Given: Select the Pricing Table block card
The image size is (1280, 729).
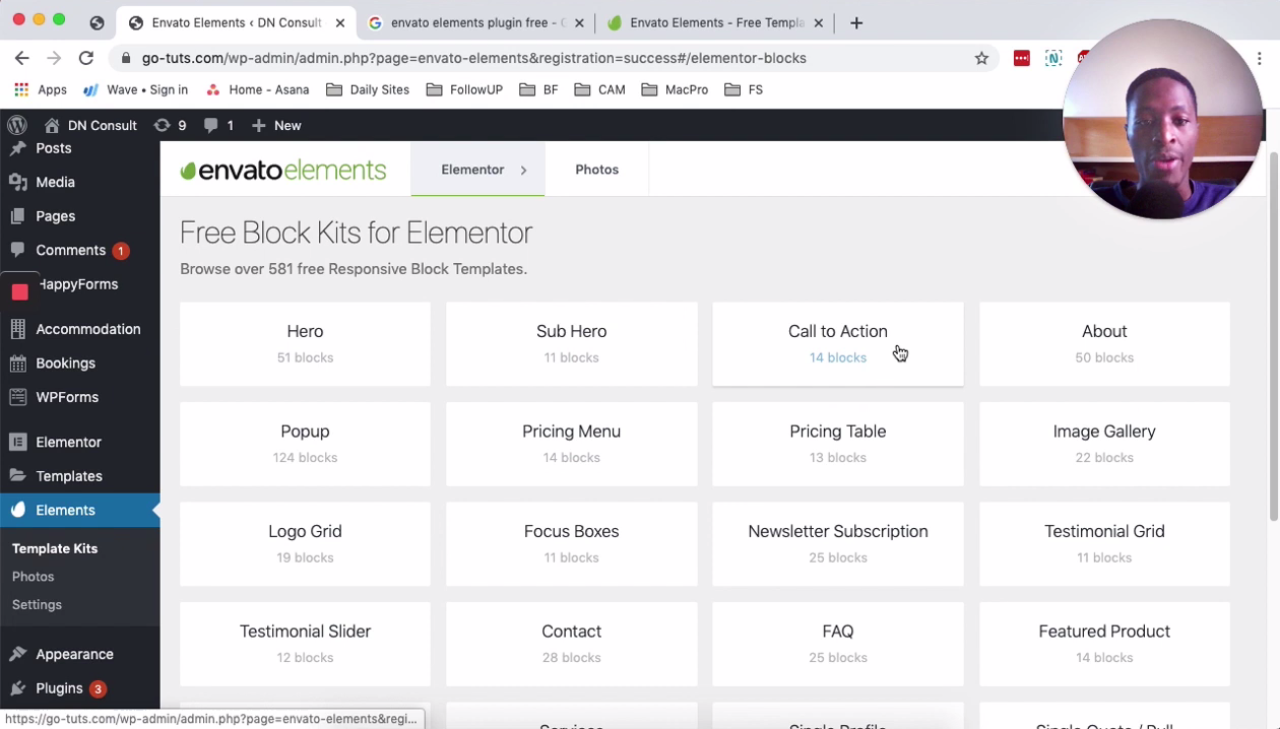Looking at the screenshot, I should point(838,444).
